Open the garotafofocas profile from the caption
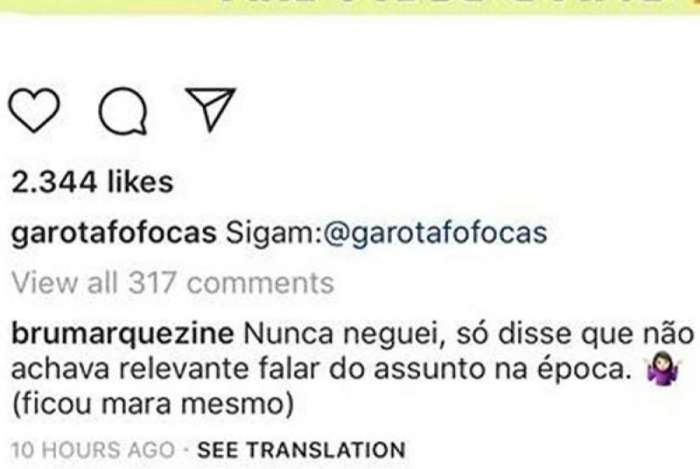This screenshot has width=700, height=469. pos(114,232)
